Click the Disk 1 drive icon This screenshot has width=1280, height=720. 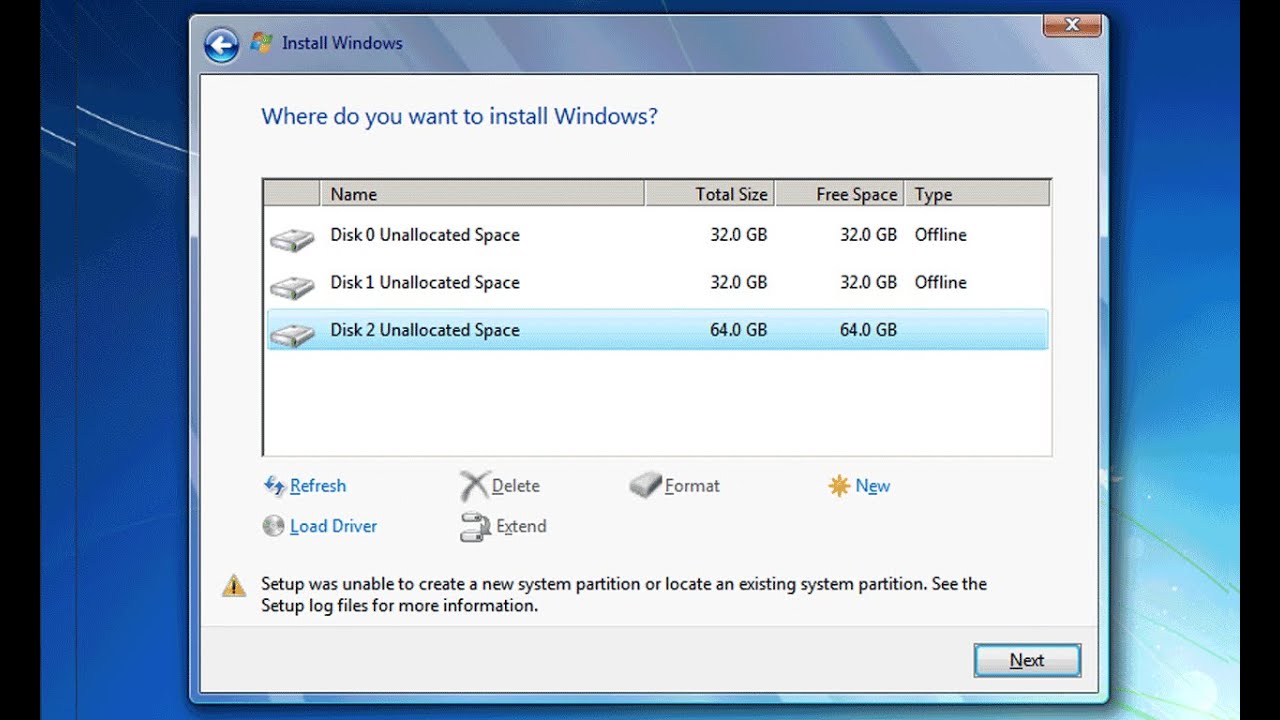tap(292, 286)
